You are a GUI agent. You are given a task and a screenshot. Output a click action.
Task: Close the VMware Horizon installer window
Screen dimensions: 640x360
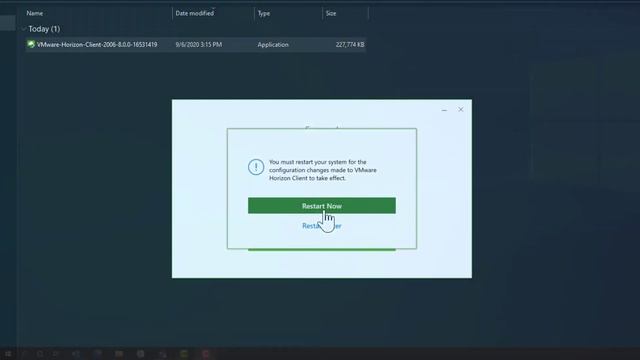(460, 109)
